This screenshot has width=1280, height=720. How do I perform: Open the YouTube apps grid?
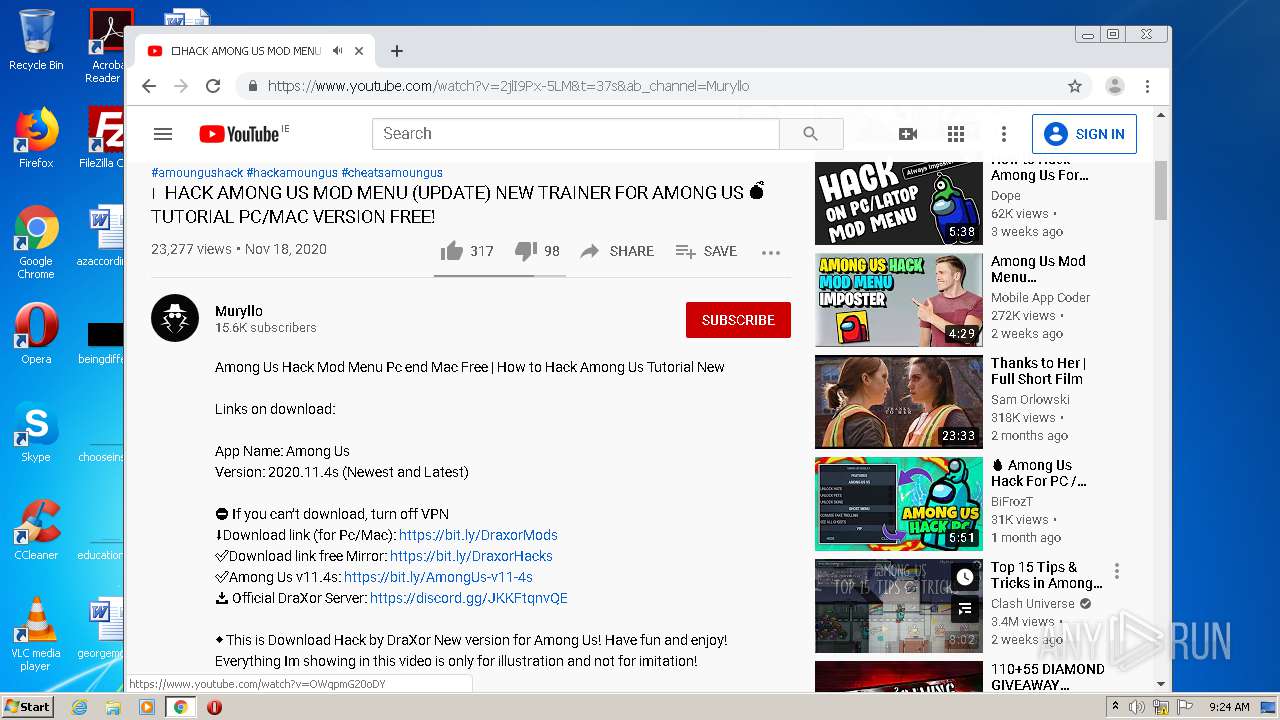pos(956,134)
